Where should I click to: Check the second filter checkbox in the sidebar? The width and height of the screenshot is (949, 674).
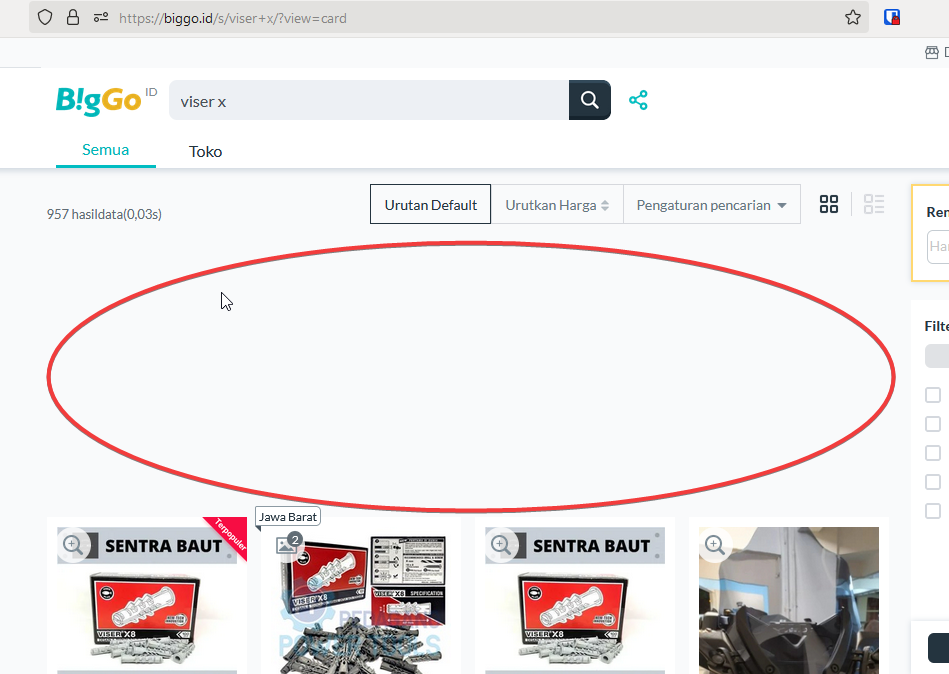pyautogui.click(x=932, y=423)
